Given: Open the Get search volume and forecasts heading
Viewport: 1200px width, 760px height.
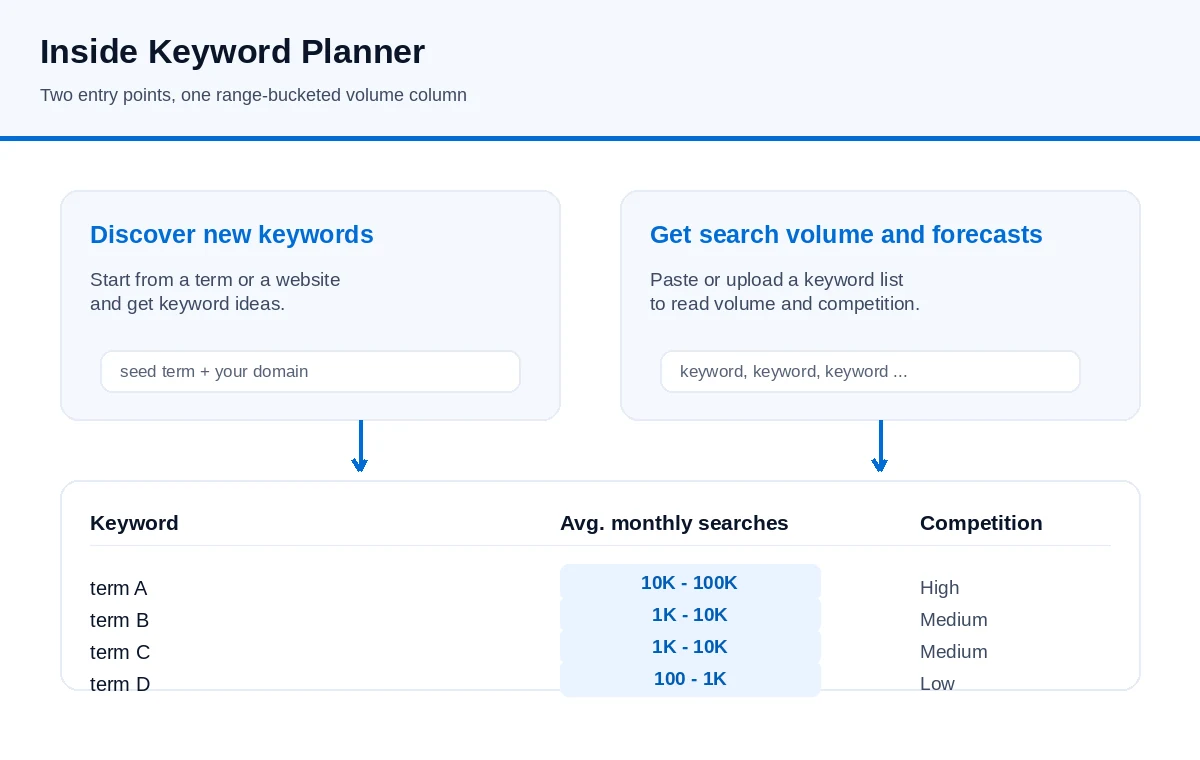Looking at the screenshot, I should [846, 235].
